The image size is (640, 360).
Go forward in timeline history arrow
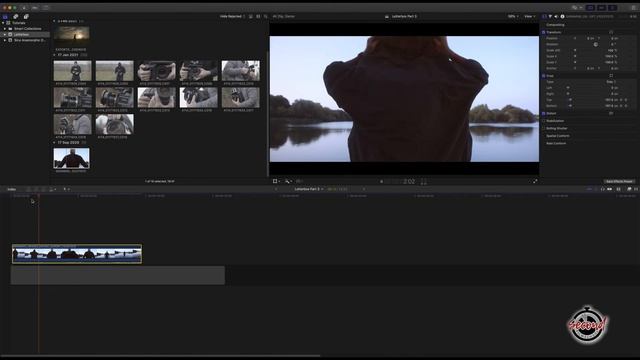pyautogui.click(x=364, y=189)
